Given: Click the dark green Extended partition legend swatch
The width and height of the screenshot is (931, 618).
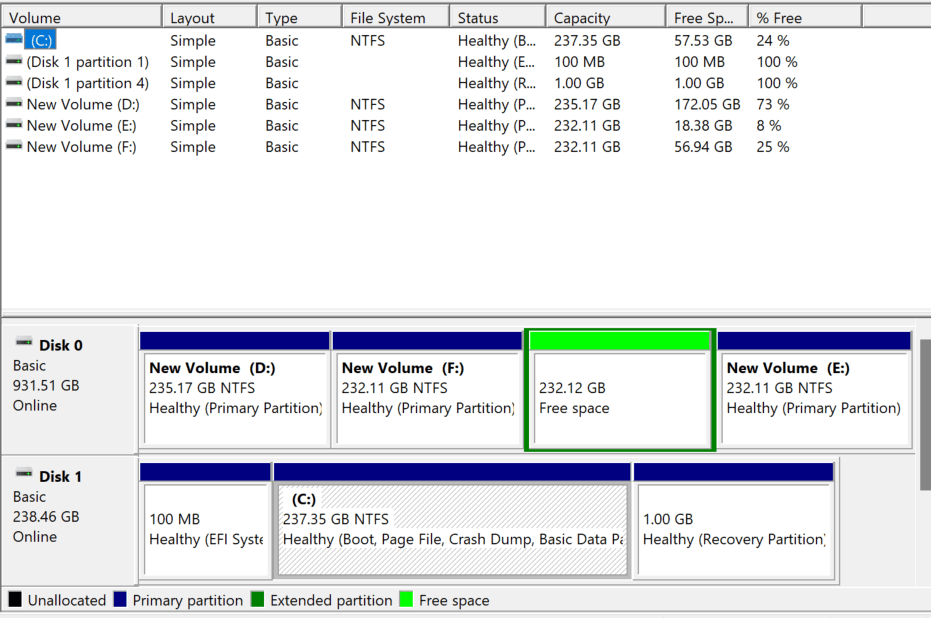Looking at the screenshot, I should [x=257, y=599].
